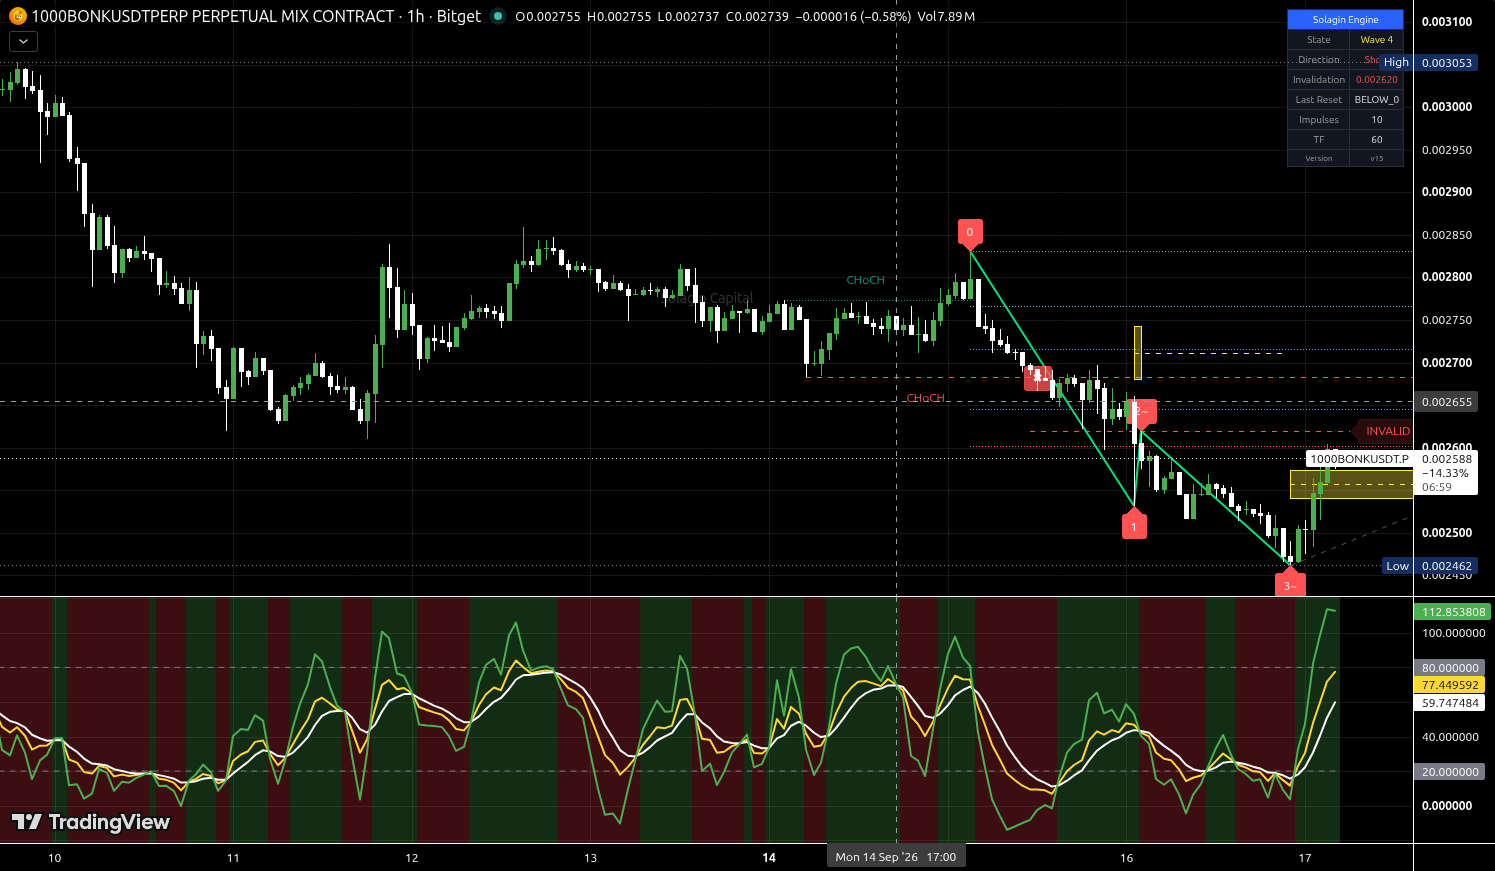Click the TradingView logo watermark link

pos(91,822)
